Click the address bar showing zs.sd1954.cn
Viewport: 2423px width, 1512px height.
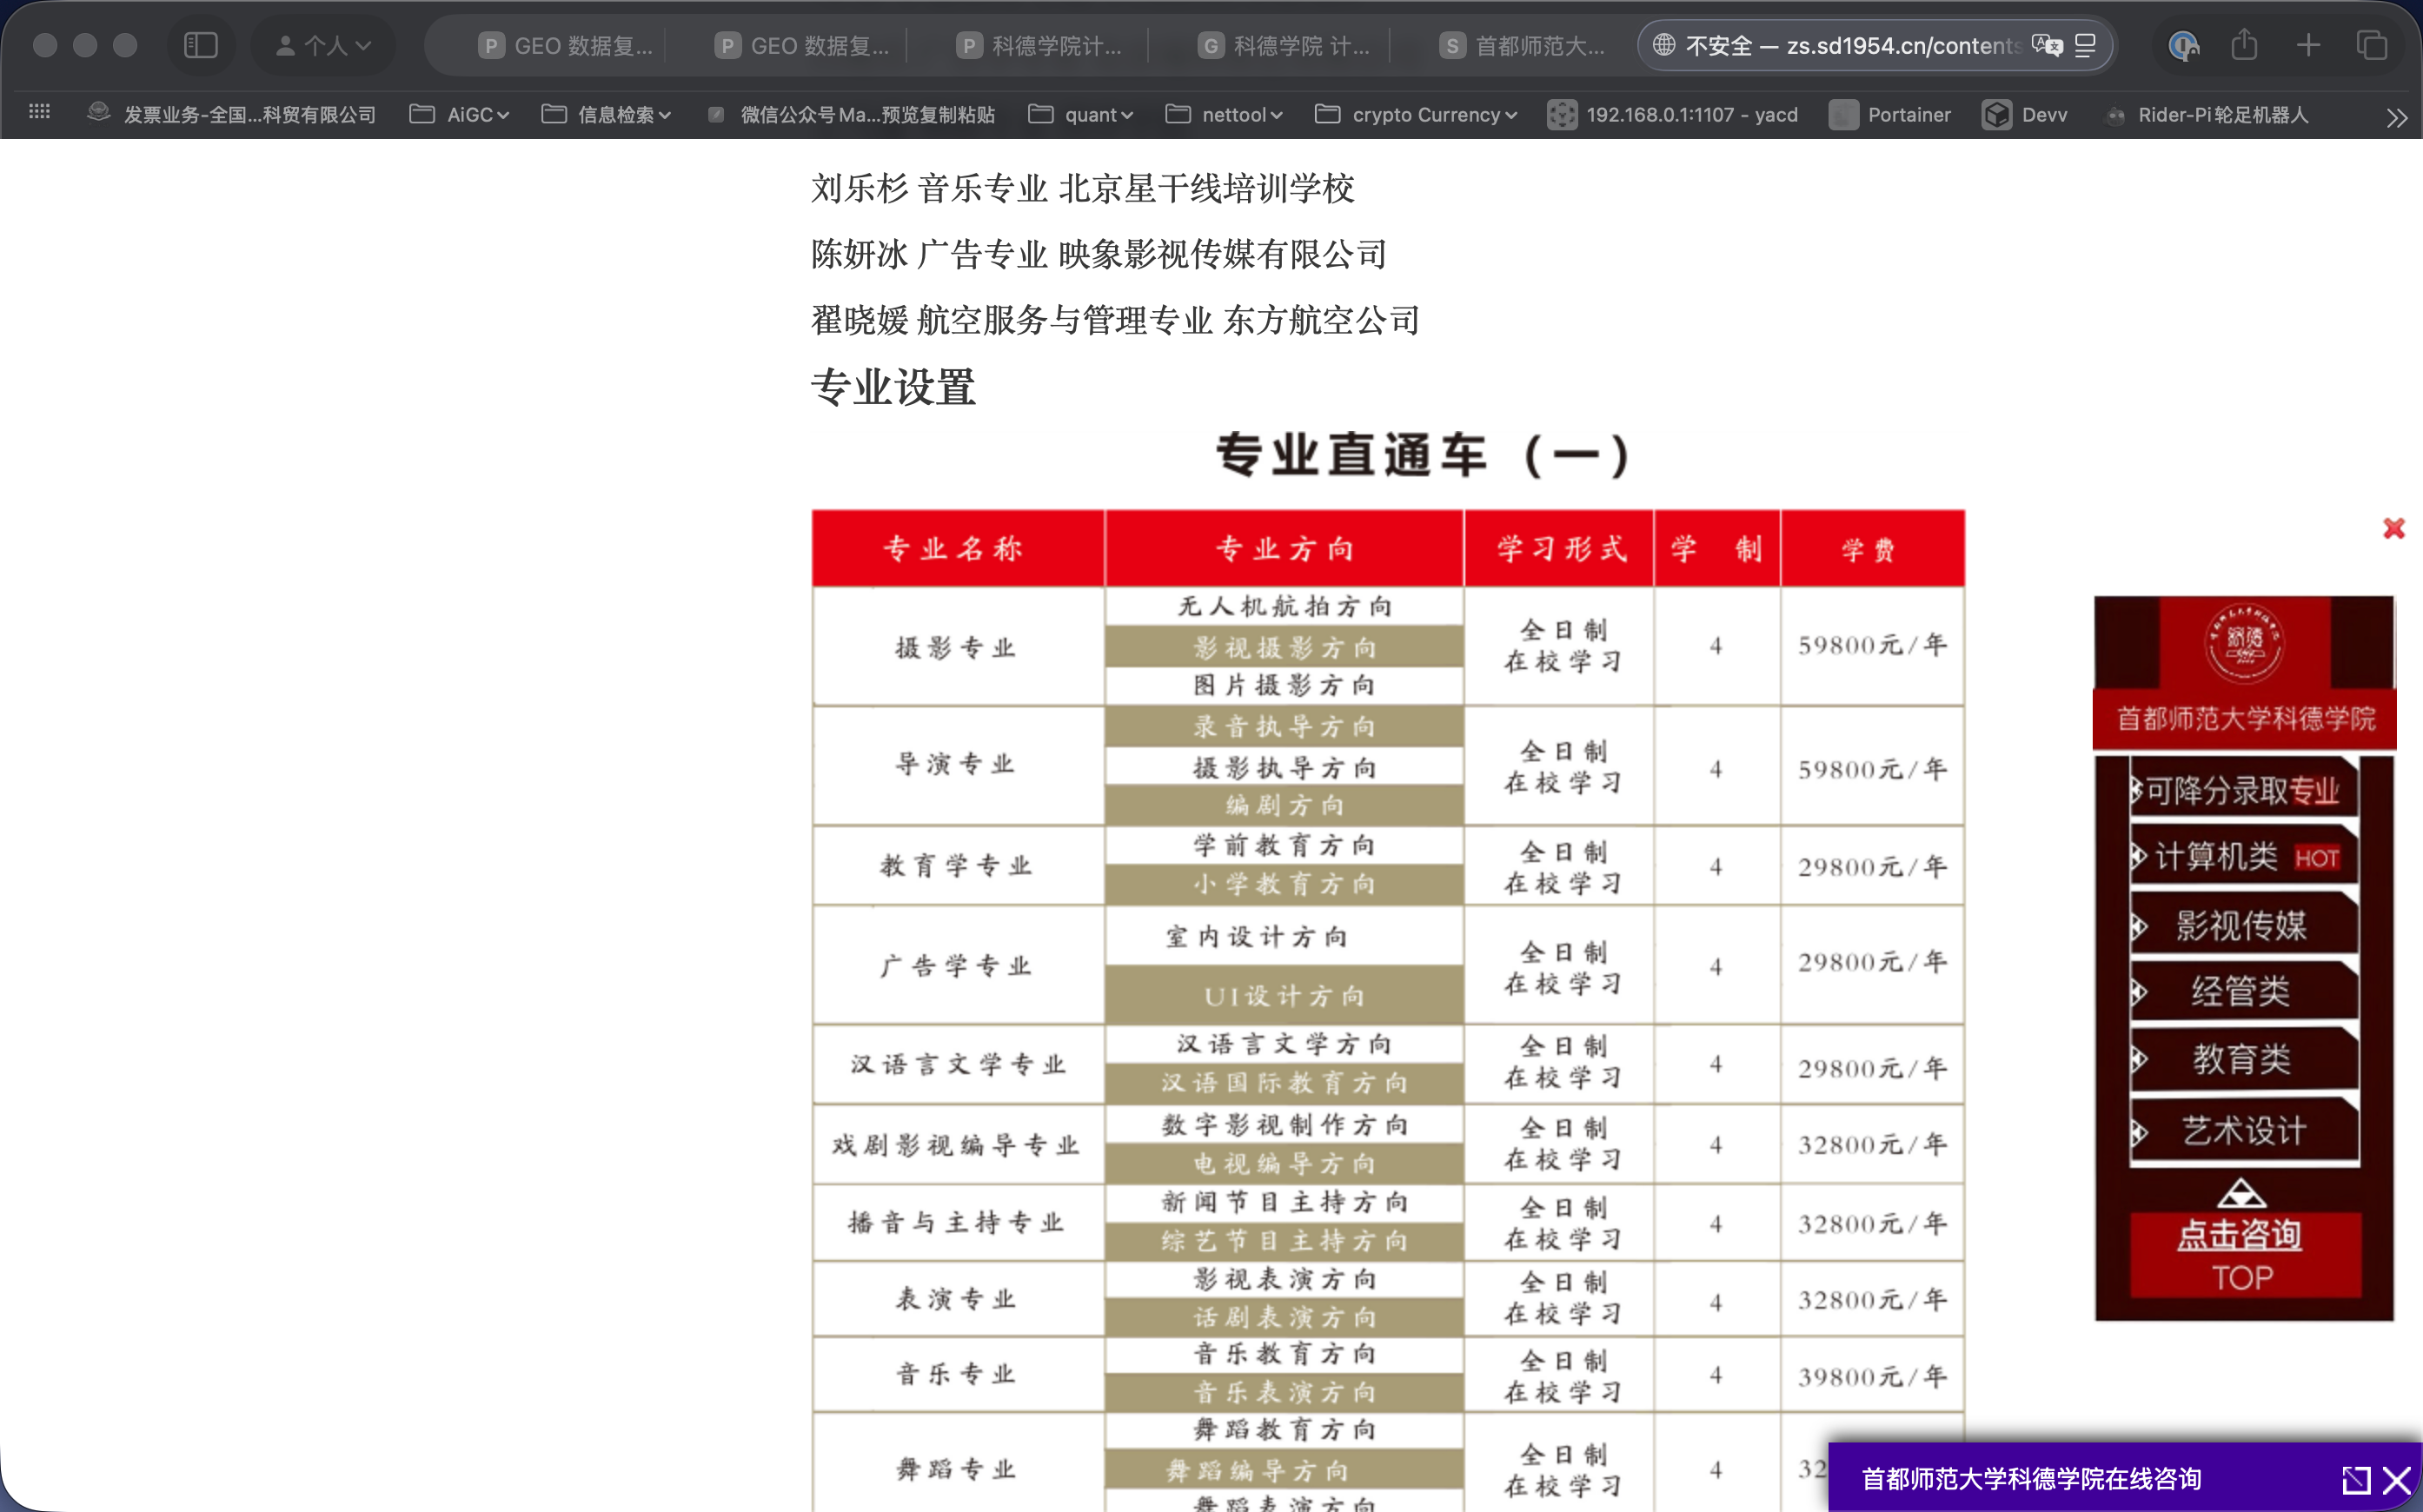(1852, 45)
